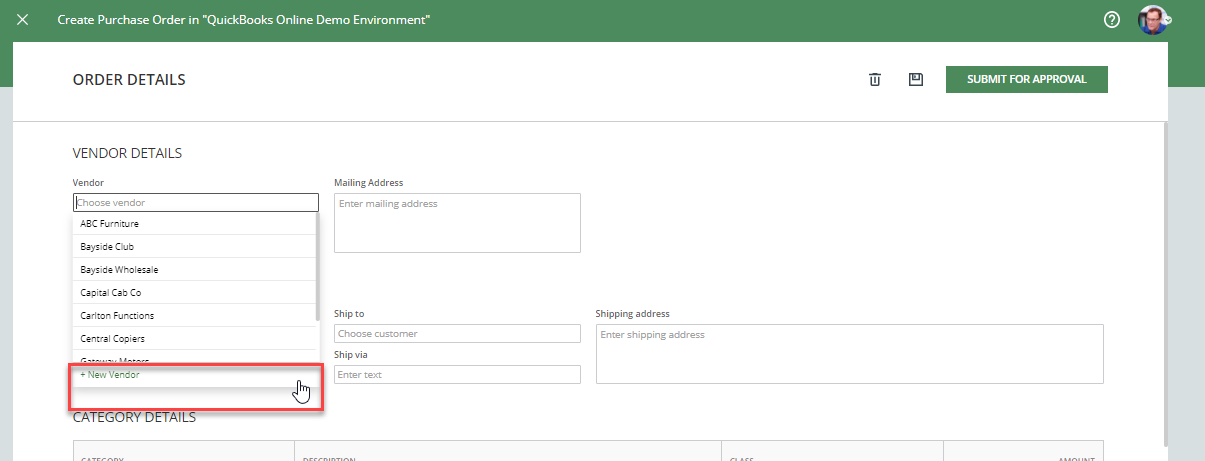The height and width of the screenshot is (461, 1205).
Task: Add a new vendor via + New Vendor
Action: click(x=196, y=375)
